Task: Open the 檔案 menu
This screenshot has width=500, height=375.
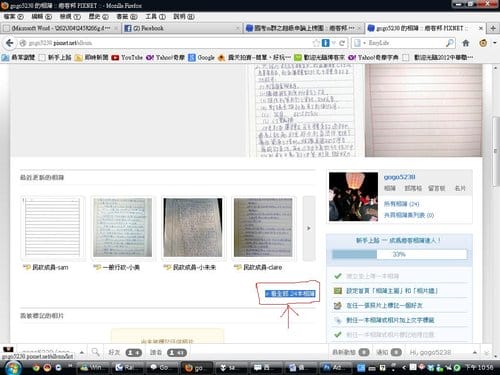Action: click(x=14, y=17)
